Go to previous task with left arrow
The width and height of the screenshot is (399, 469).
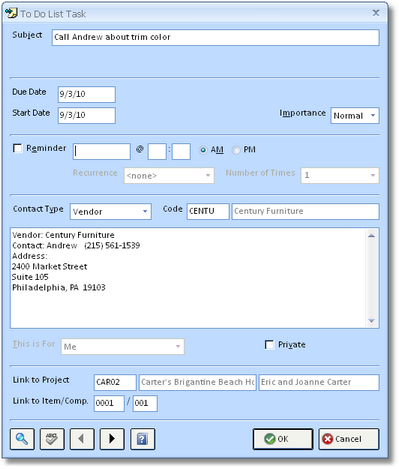tap(82, 439)
